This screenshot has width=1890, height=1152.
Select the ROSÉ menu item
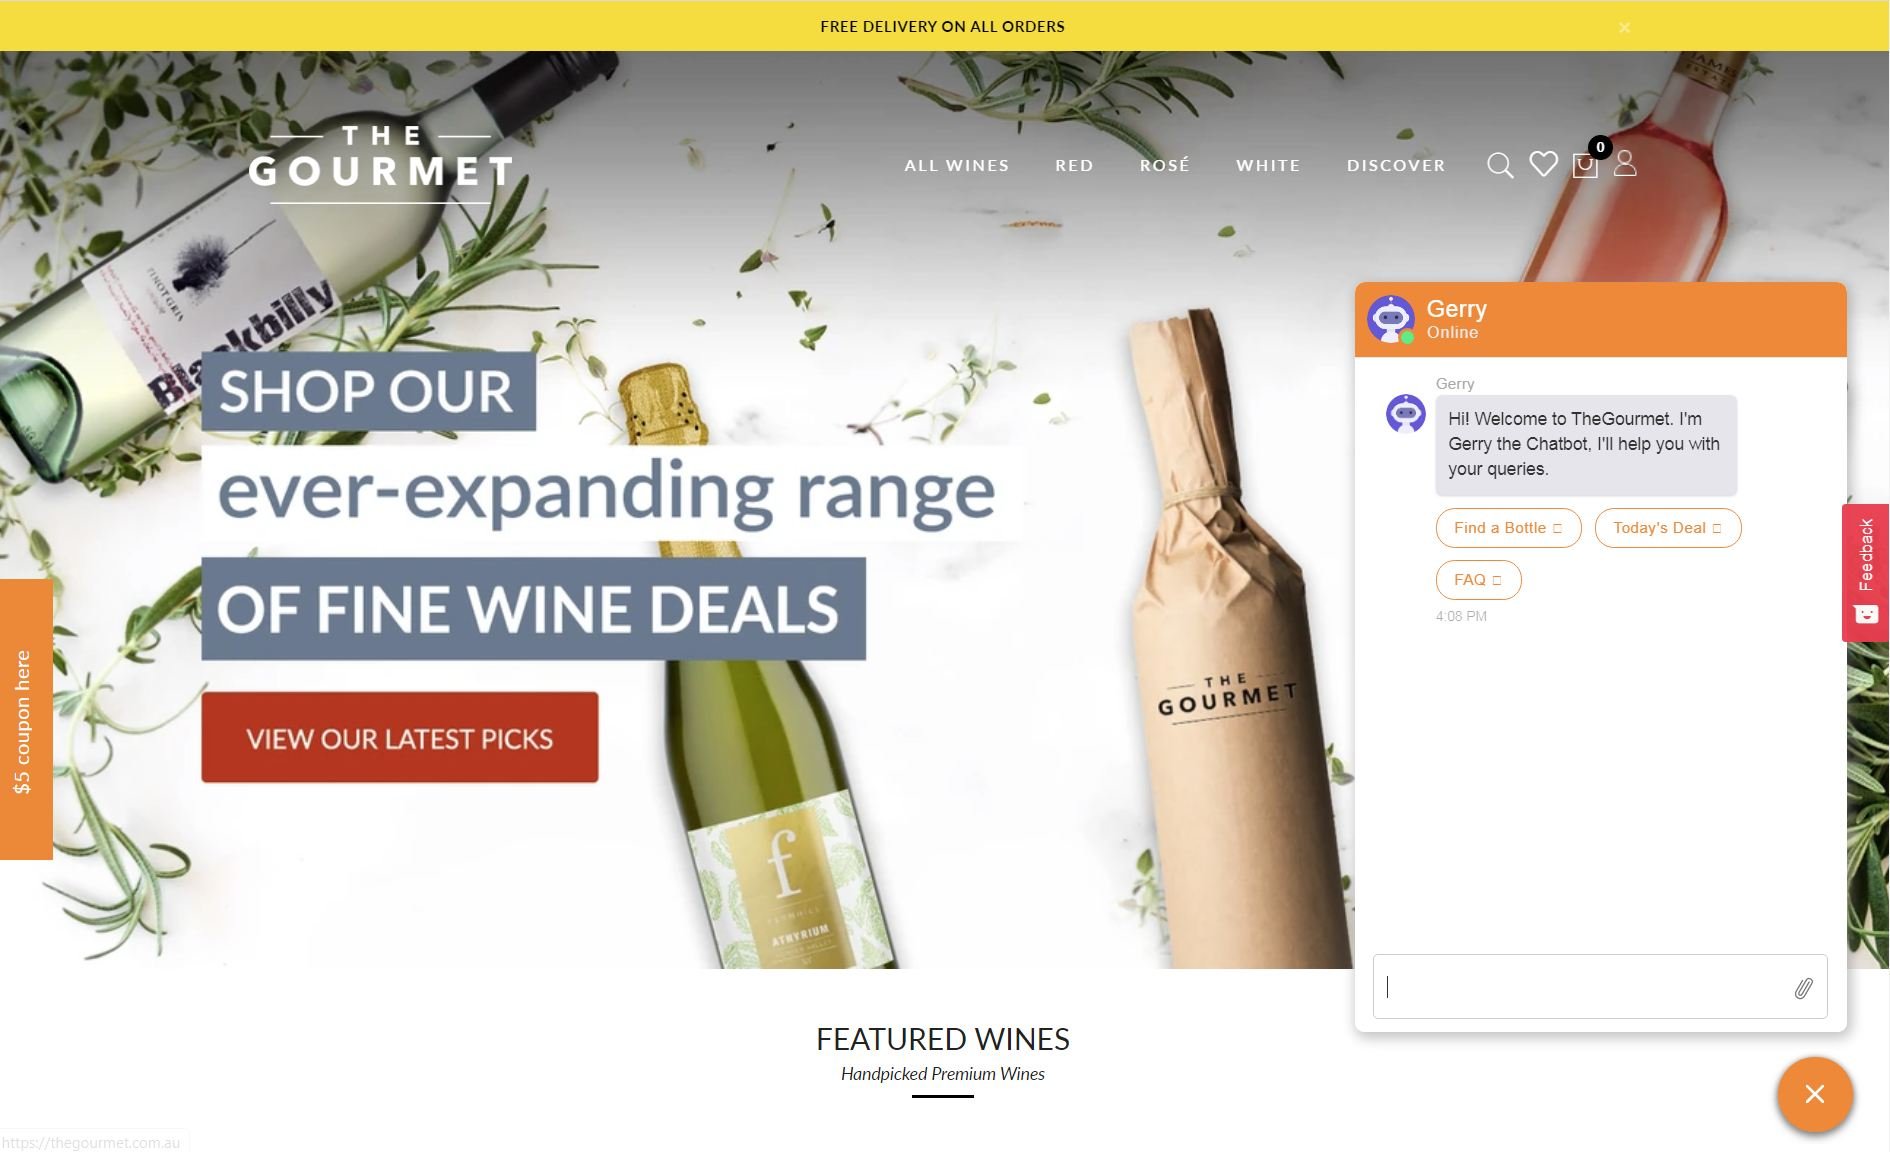click(x=1165, y=165)
